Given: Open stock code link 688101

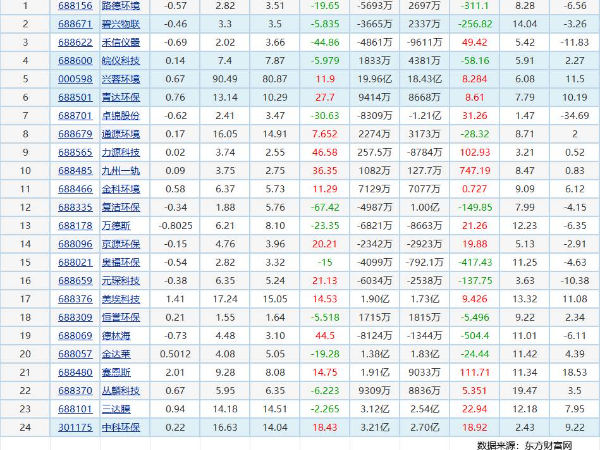Looking at the screenshot, I should click(x=75, y=409).
